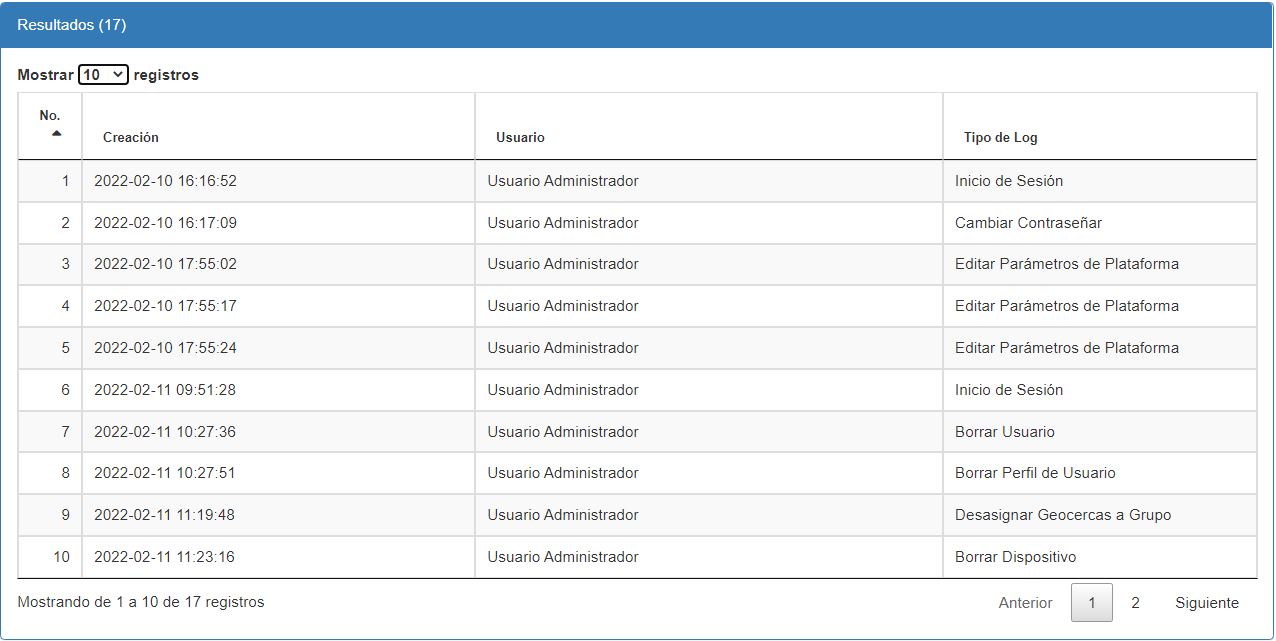Select the Borrar Dispositivo log entry
Viewport: 1276px width, 641px height.
point(1015,557)
